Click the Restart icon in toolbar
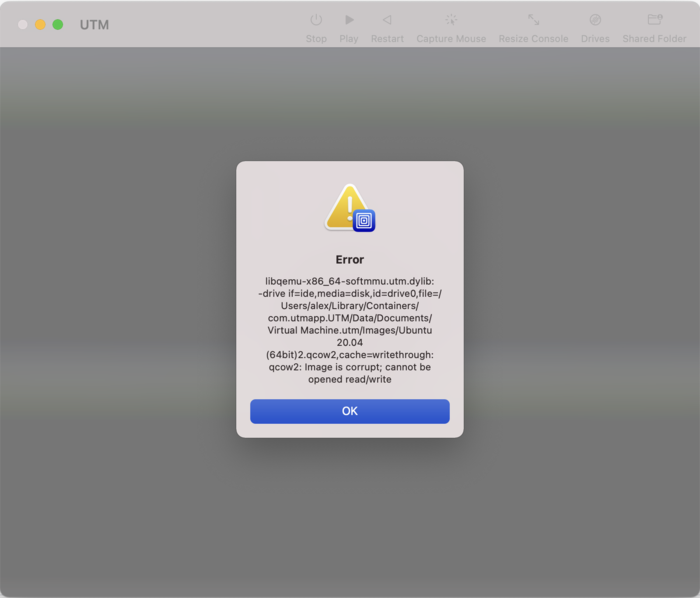Image resolution: width=700 pixels, height=598 pixels. 387,20
